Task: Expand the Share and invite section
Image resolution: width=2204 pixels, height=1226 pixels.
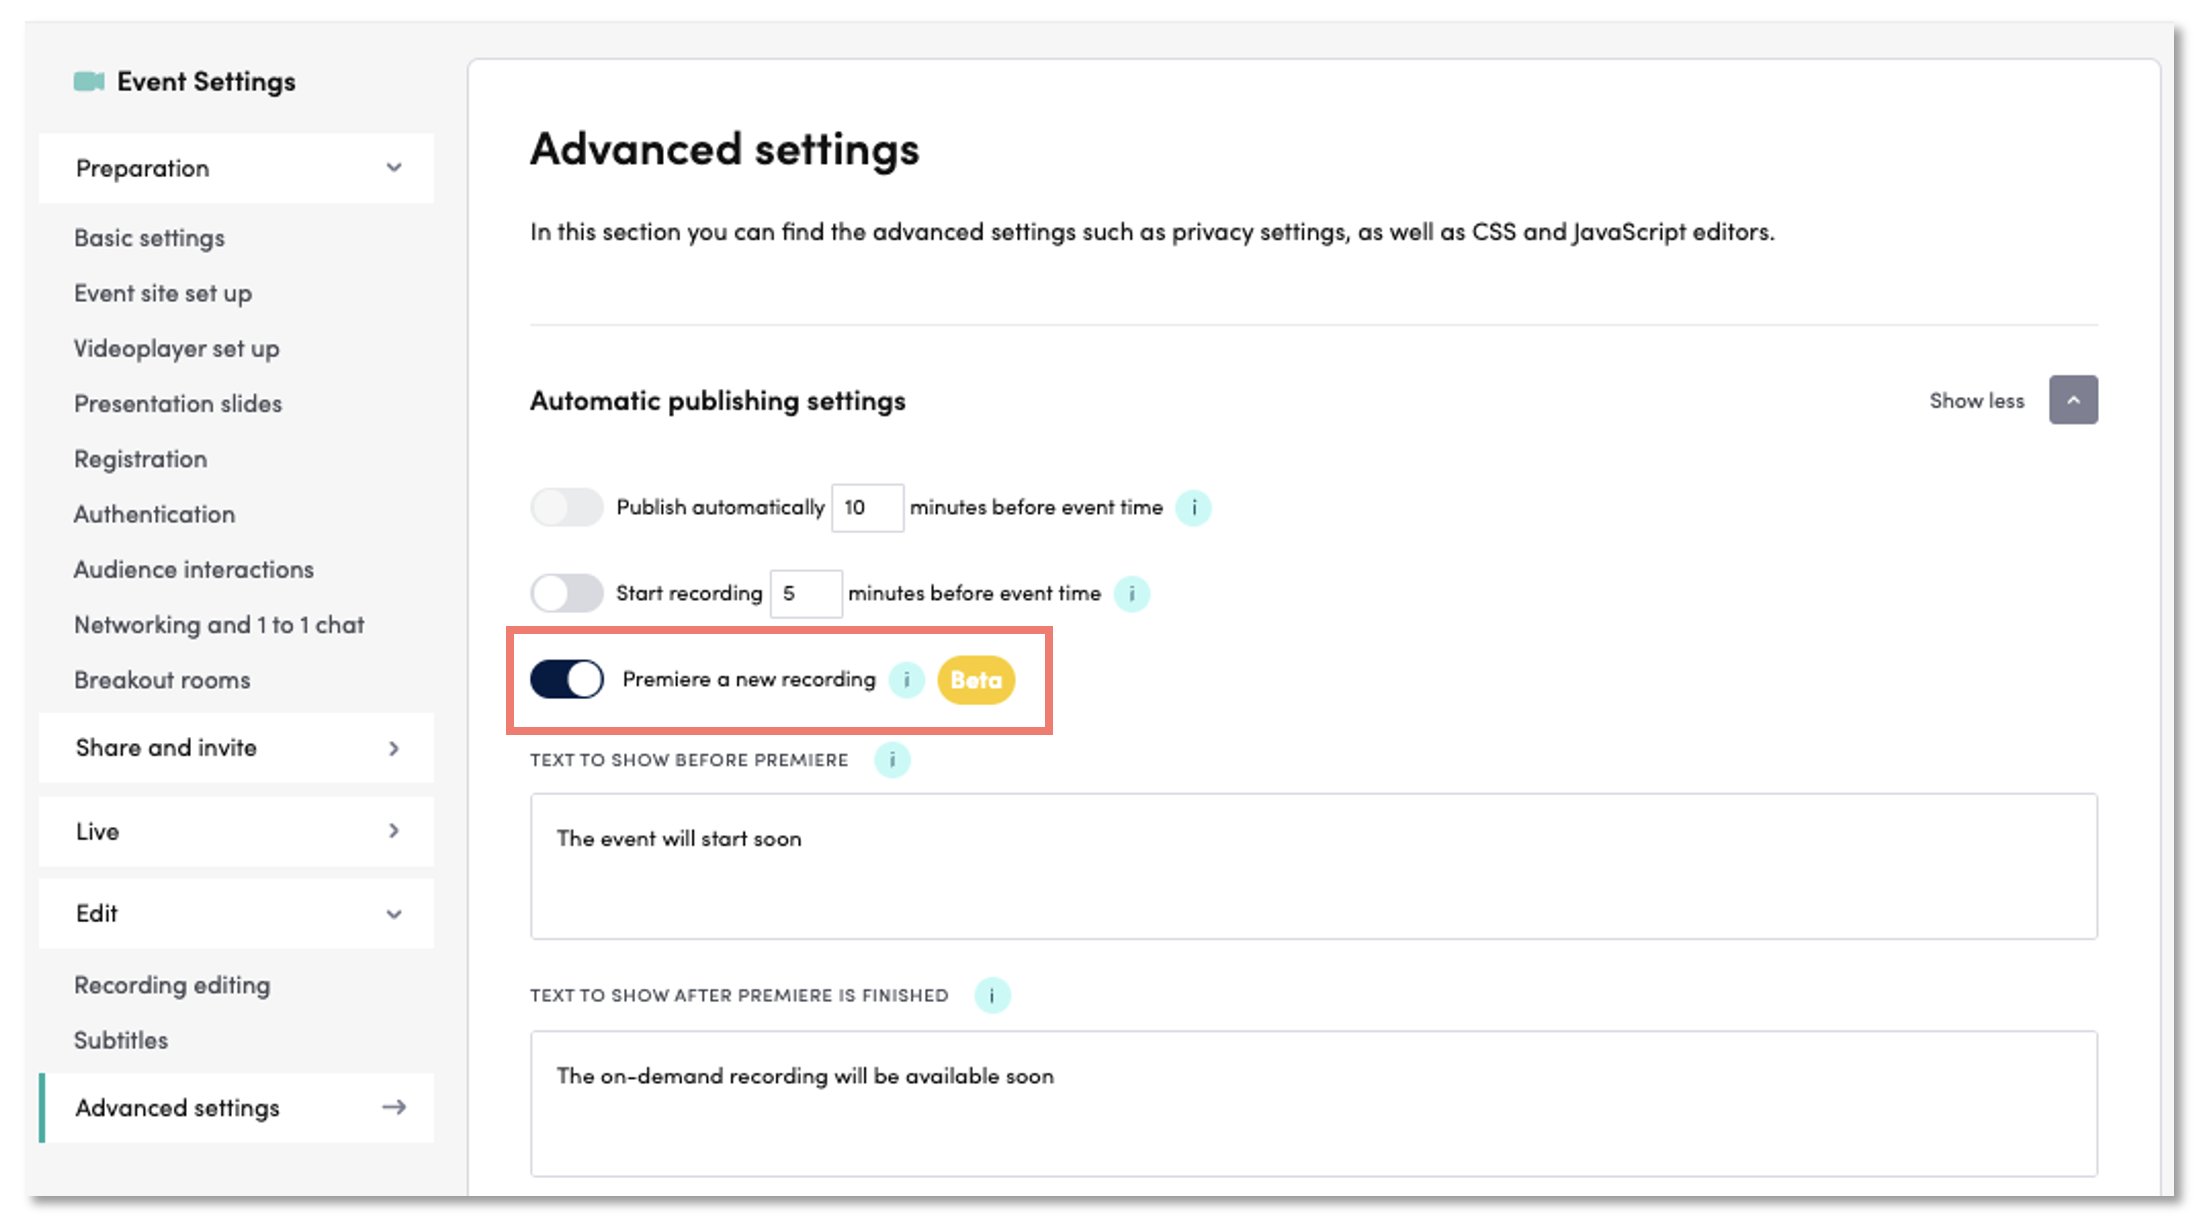Action: pos(394,748)
